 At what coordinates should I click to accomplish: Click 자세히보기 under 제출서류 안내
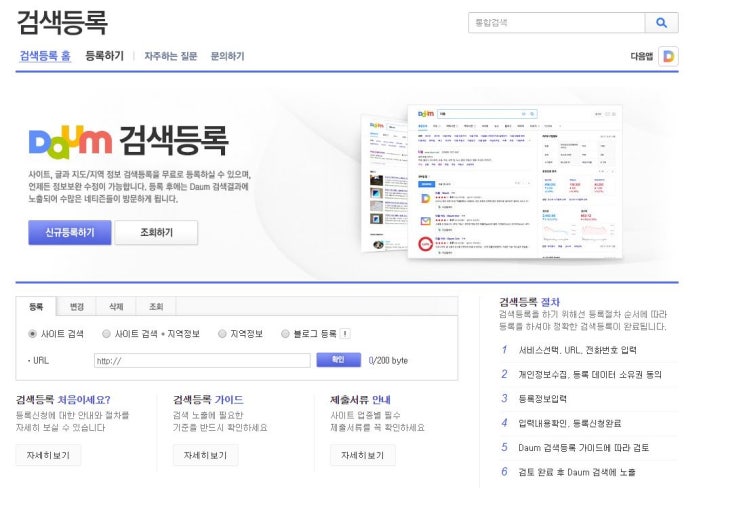[362, 455]
